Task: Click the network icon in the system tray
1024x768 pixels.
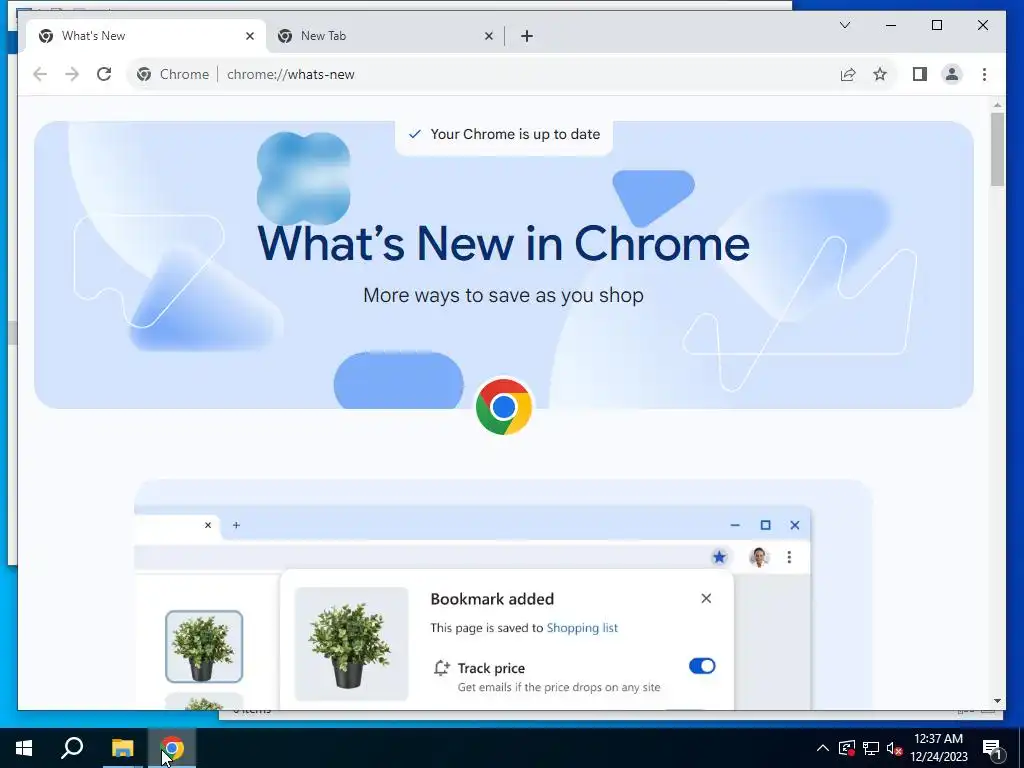Action: point(871,748)
